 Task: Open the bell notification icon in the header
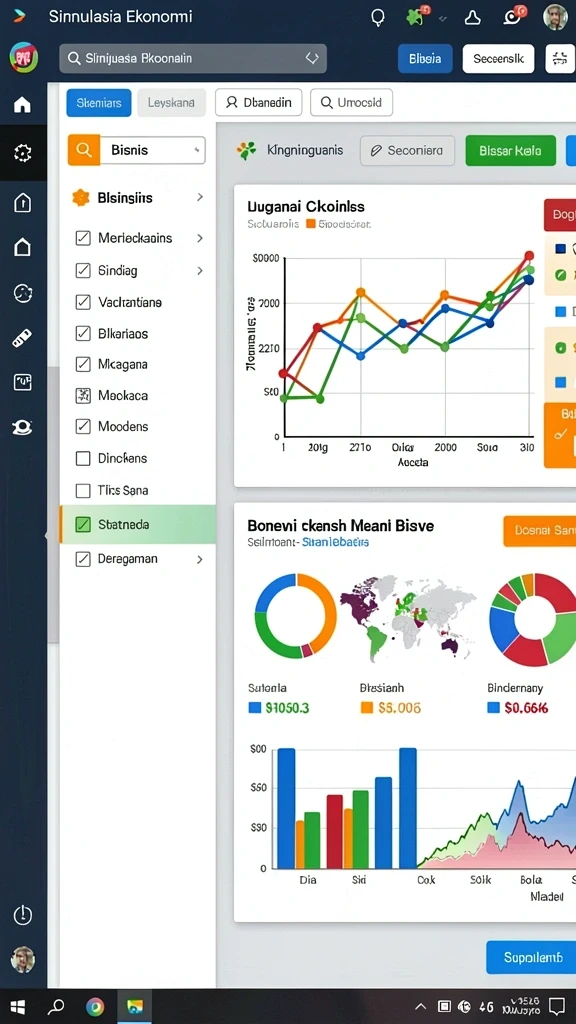(472, 18)
